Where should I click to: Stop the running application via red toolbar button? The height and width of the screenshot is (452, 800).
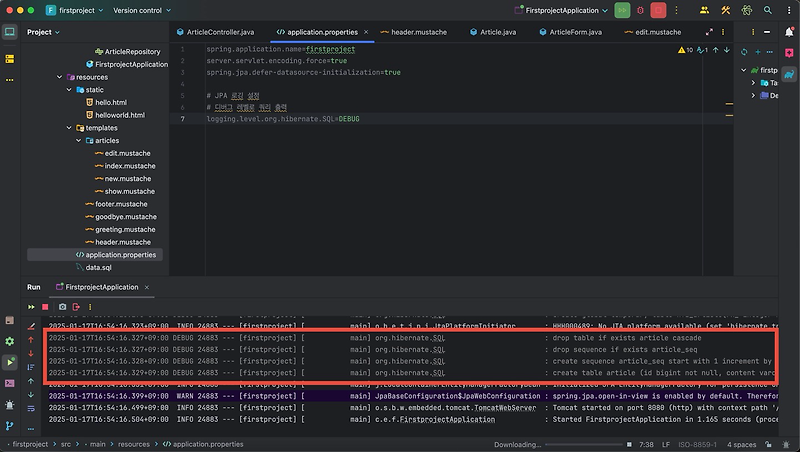click(658, 10)
